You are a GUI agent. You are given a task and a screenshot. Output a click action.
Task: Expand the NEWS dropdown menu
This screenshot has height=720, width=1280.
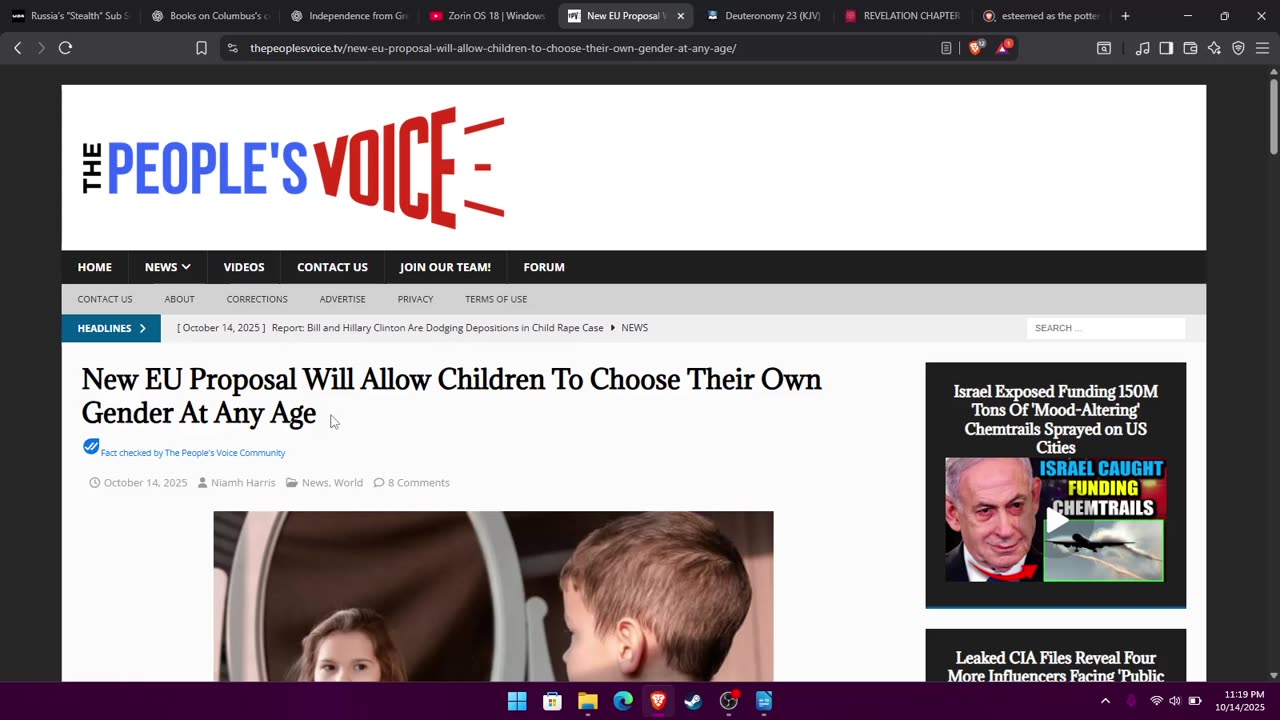point(167,267)
